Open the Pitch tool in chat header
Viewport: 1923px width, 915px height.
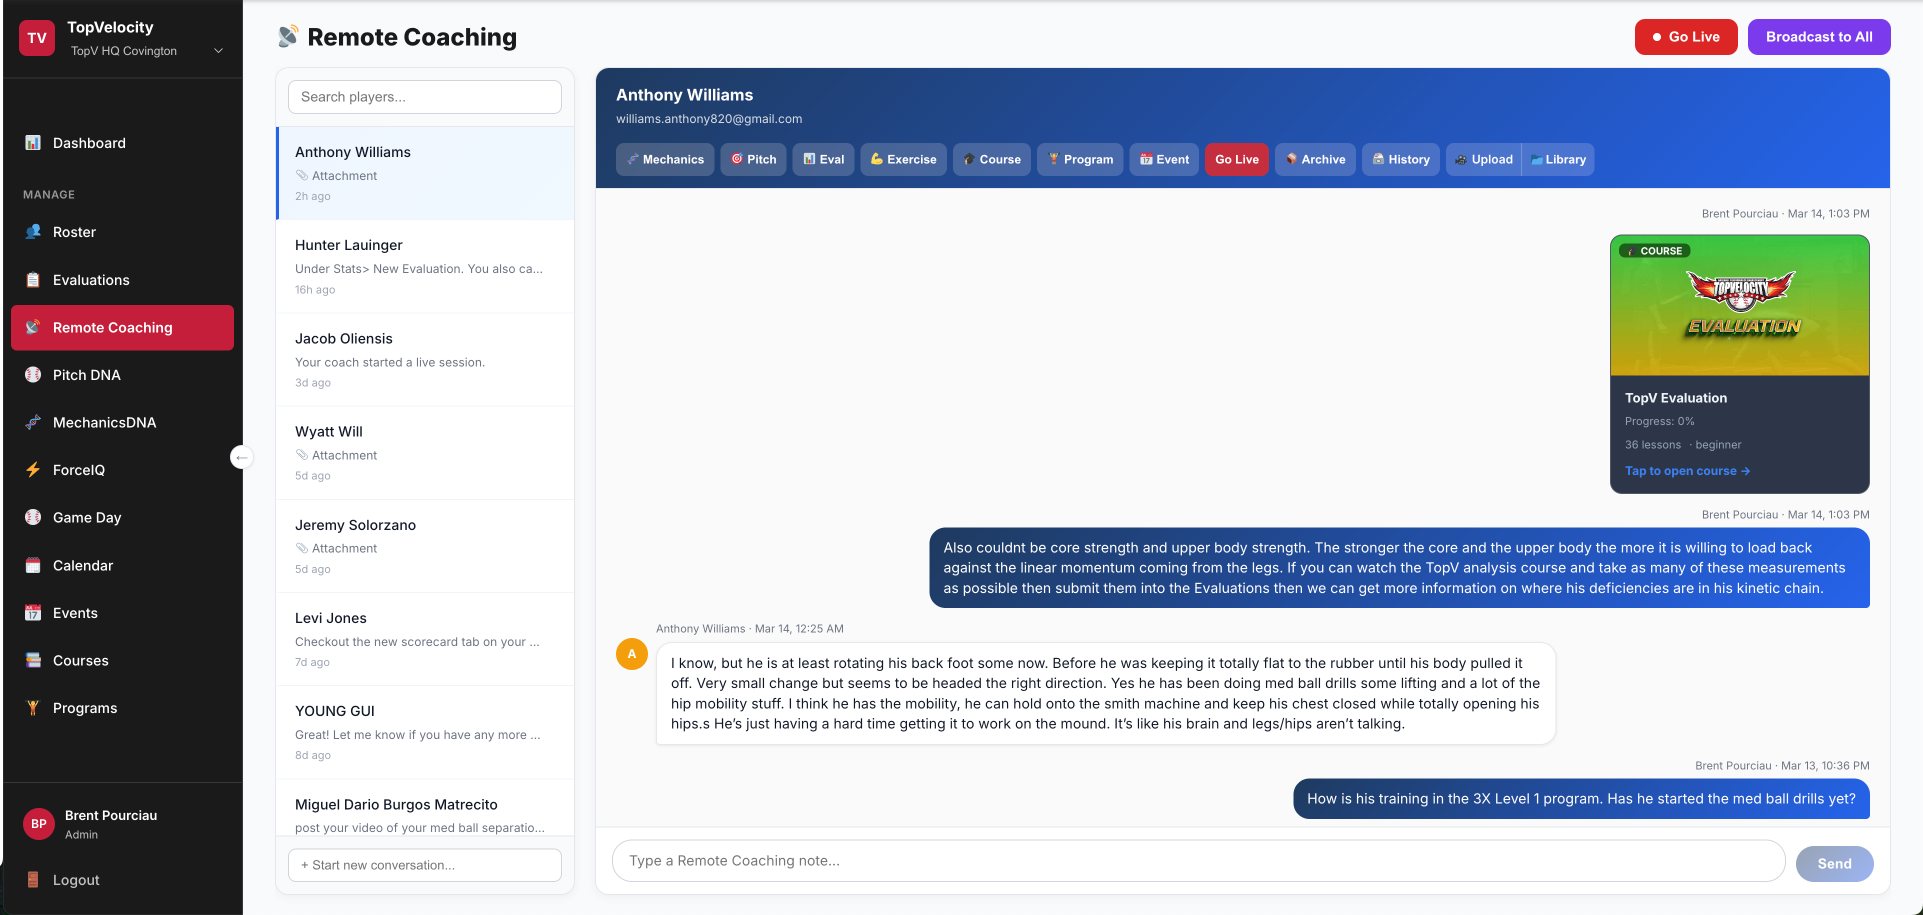[753, 160]
